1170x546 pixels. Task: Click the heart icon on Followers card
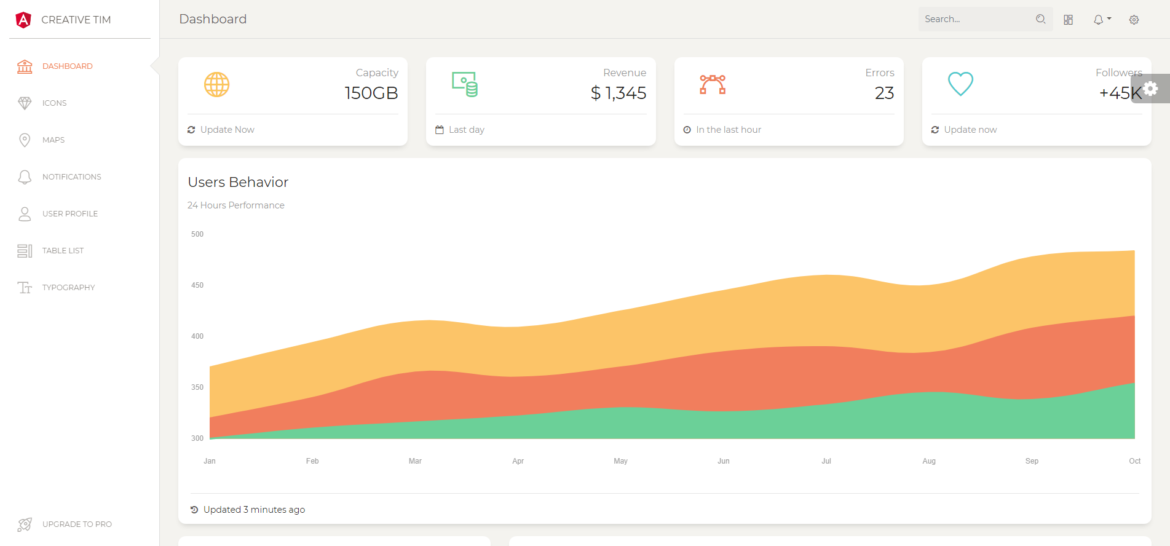click(x=960, y=84)
